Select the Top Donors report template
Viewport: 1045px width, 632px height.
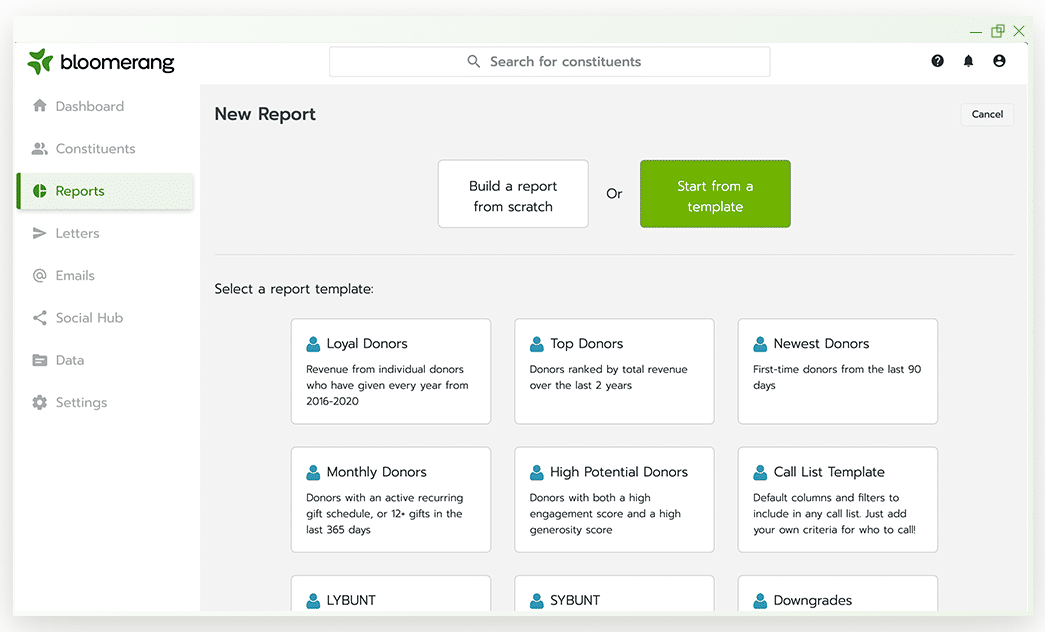[614, 371]
